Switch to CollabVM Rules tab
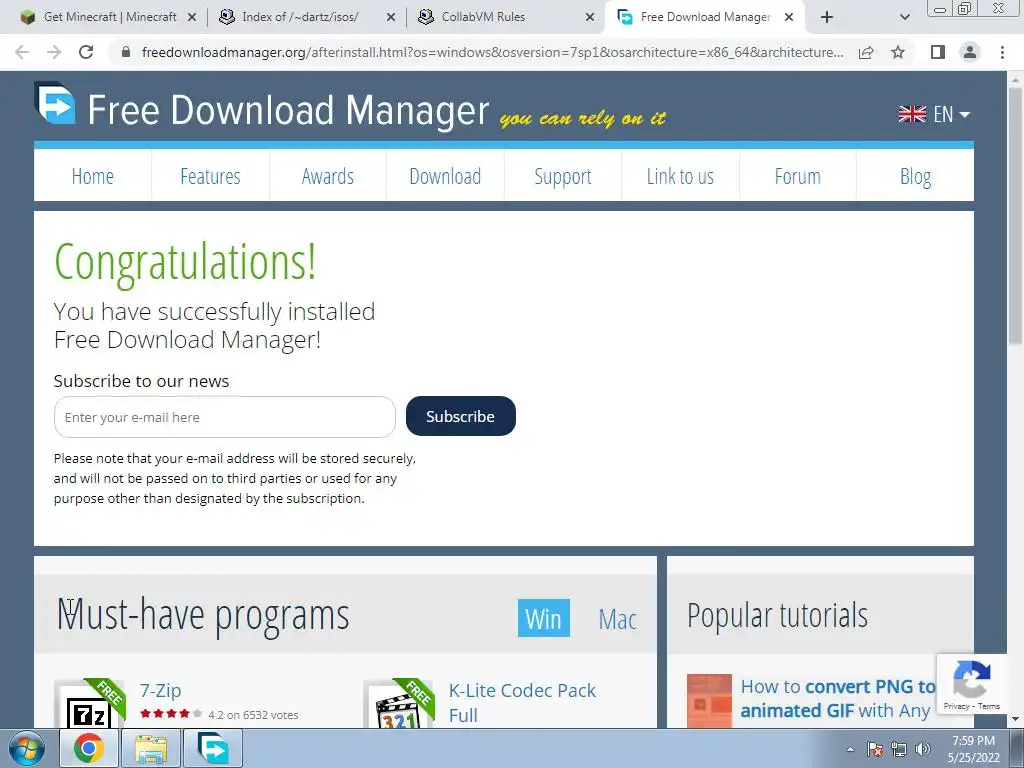 pyautogui.click(x=483, y=17)
